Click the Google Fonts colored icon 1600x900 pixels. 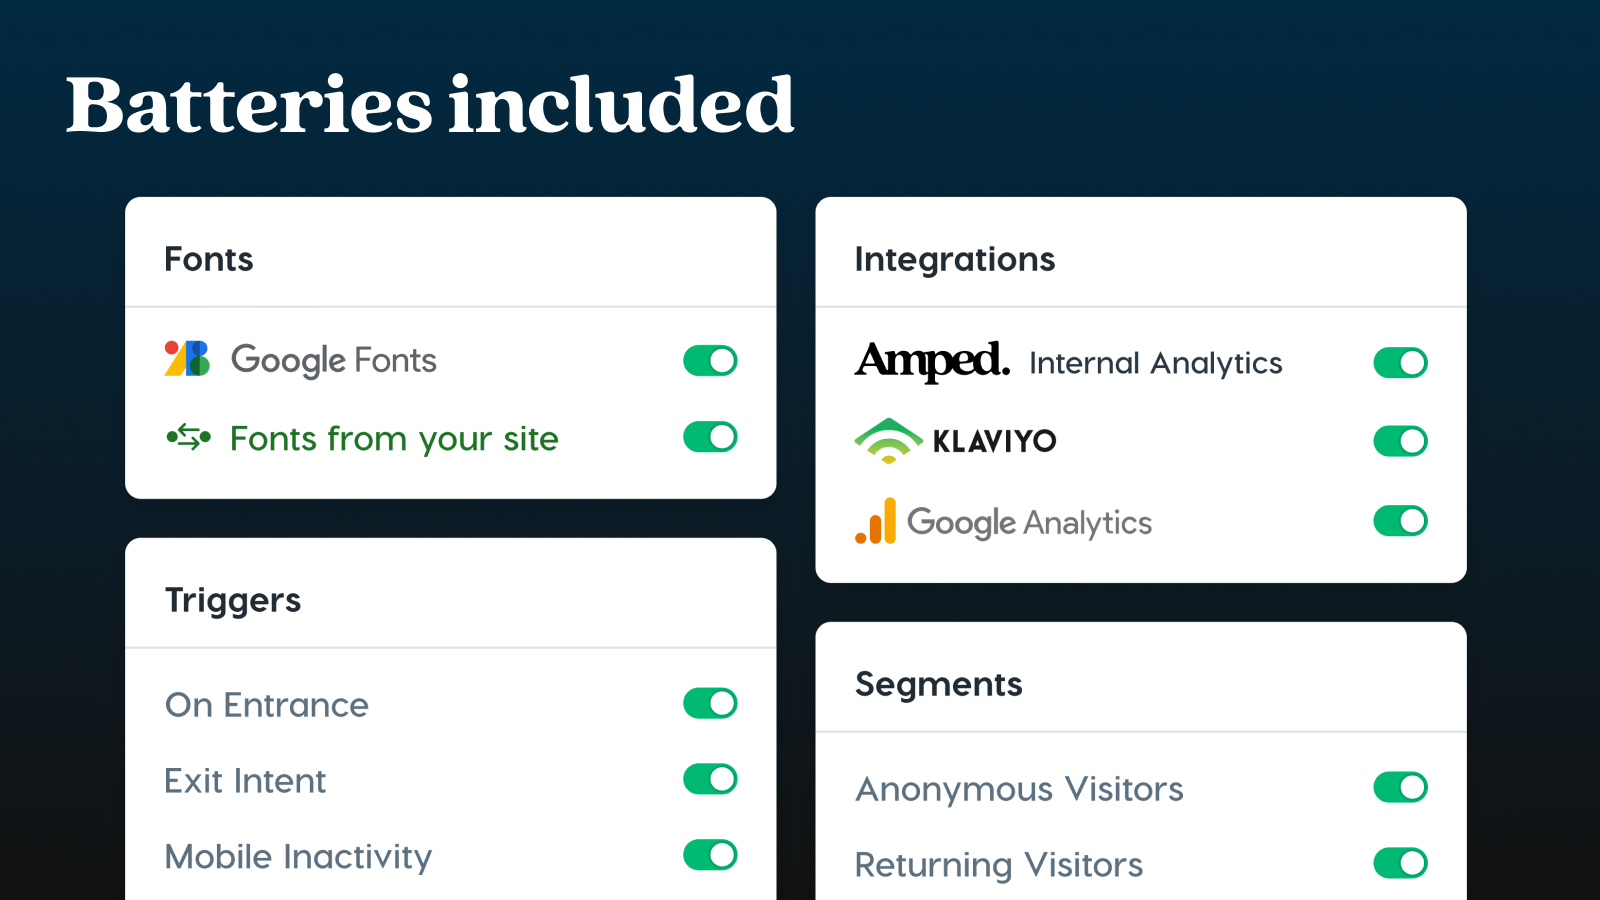(186, 360)
